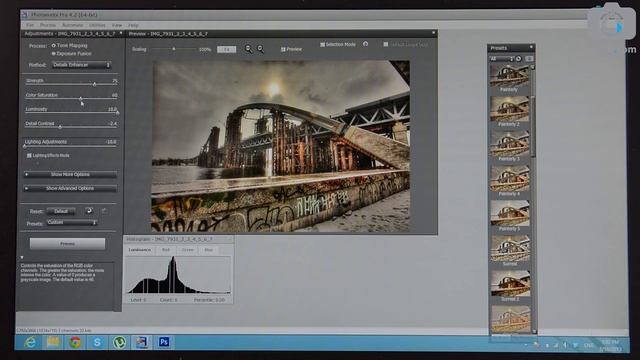The height and width of the screenshot is (360, 640).
Task: Select the Surreal 2 preset thumbnail
Action: [510, 283]
